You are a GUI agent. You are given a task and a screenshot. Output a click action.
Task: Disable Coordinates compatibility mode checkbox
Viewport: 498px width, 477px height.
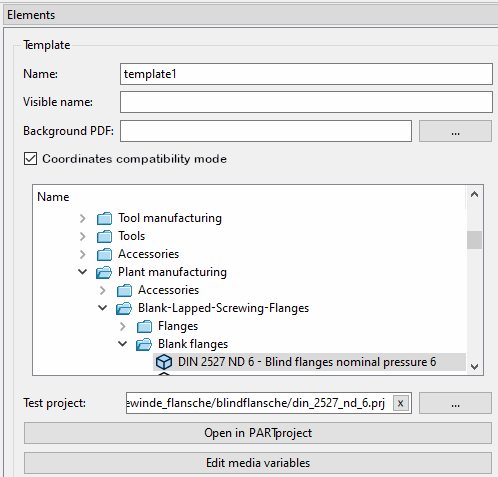point(30,159)
